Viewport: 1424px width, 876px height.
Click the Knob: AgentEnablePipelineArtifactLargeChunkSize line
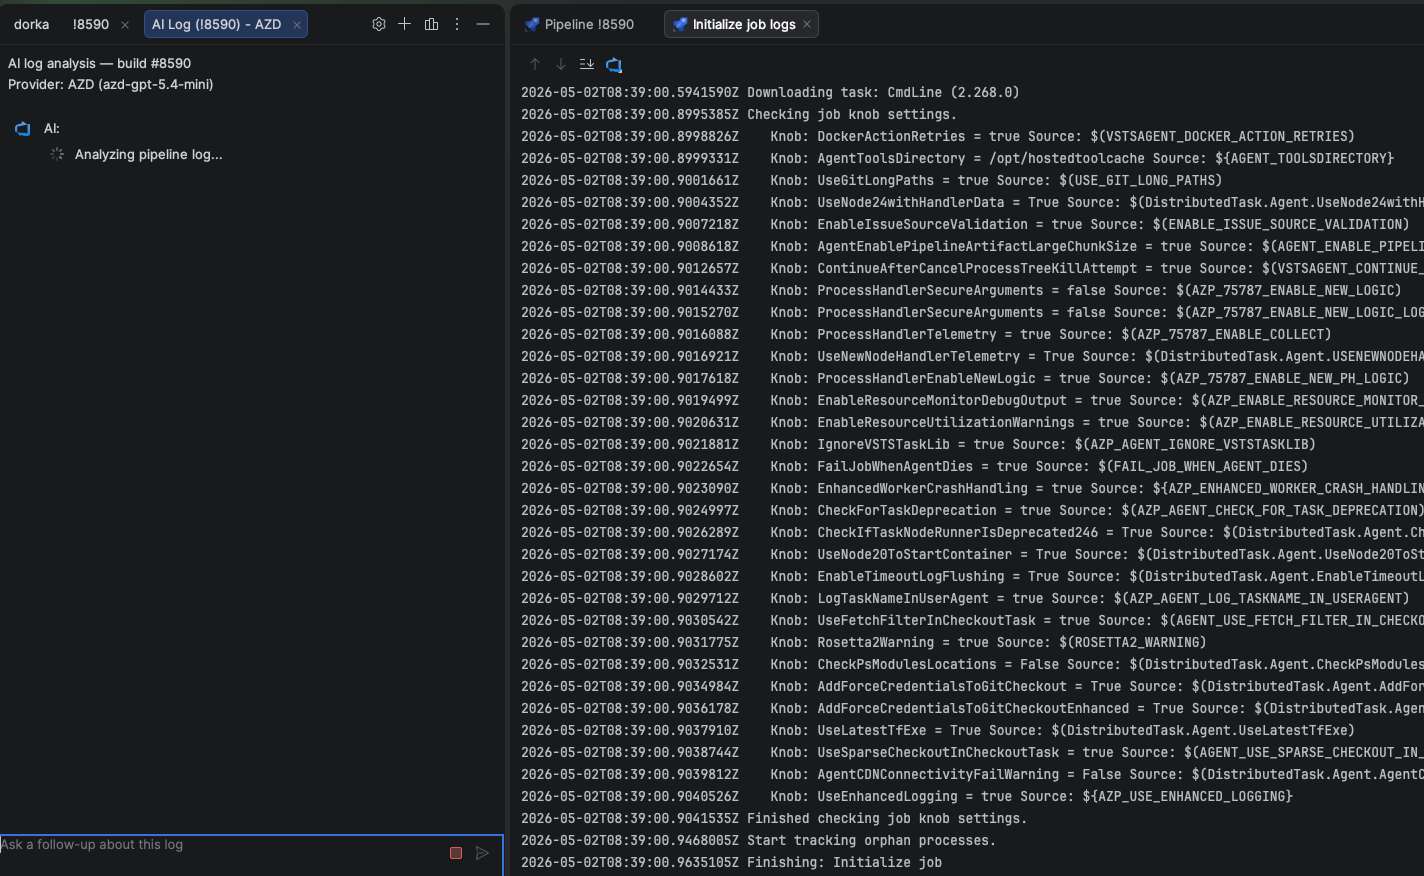(972, 246)
